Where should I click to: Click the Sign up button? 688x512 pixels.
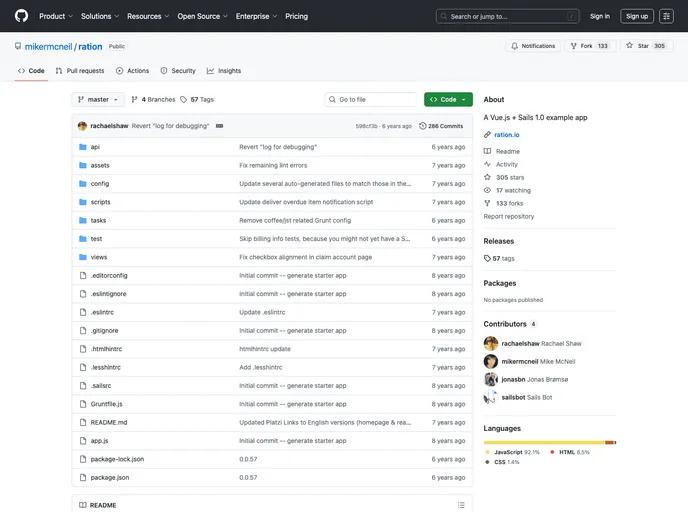coord(637,16)
